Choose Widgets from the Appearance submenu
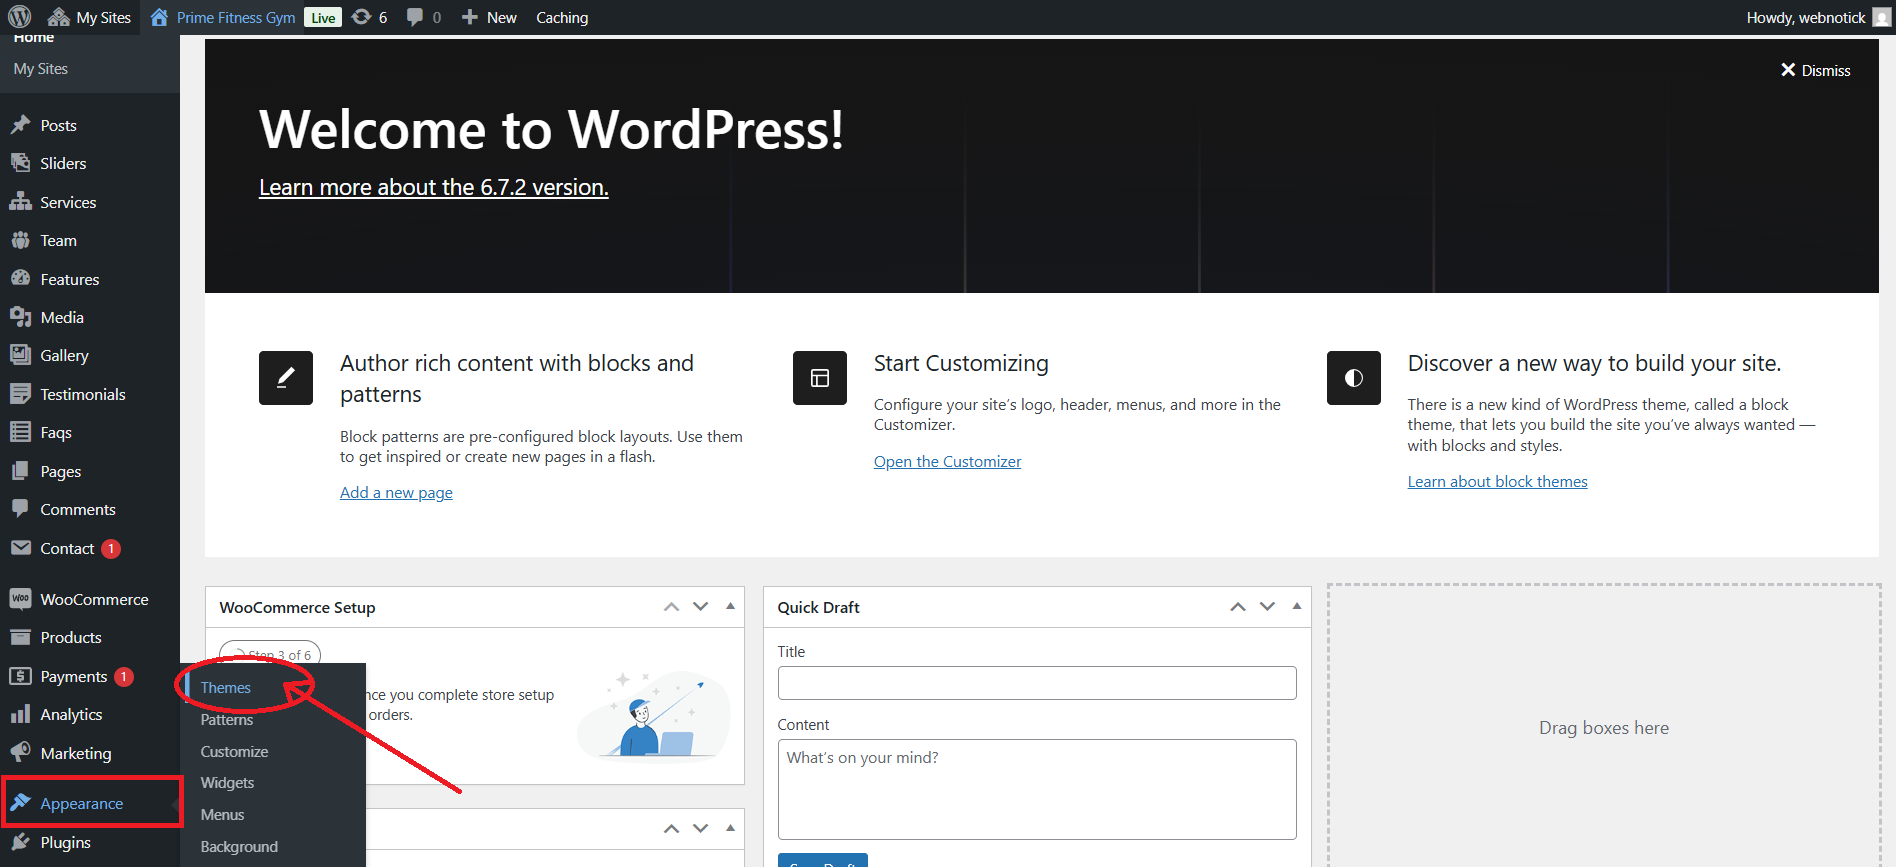The height and width of the screenshot is (867, 1896). click(227, 782)
